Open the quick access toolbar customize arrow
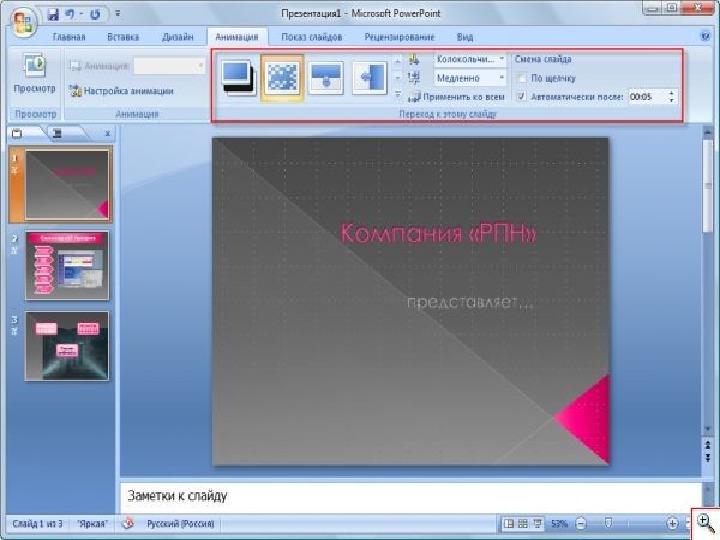 (x=118, y=14)
